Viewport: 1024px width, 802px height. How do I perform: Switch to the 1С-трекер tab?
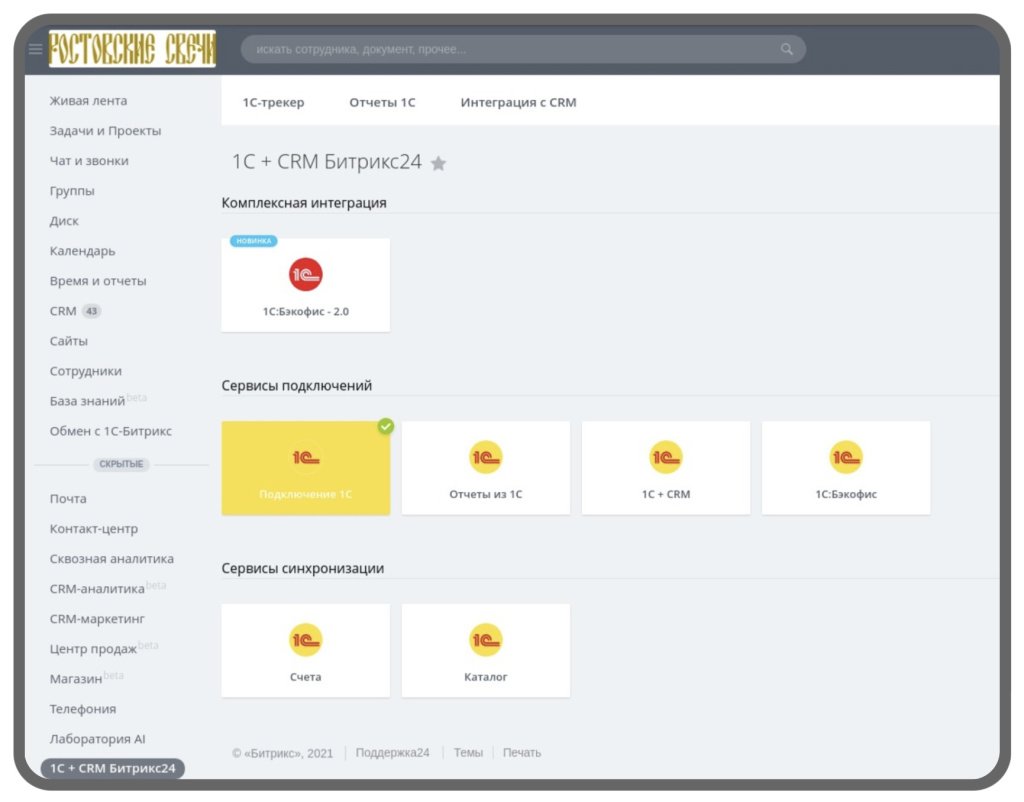pos(273,103)
